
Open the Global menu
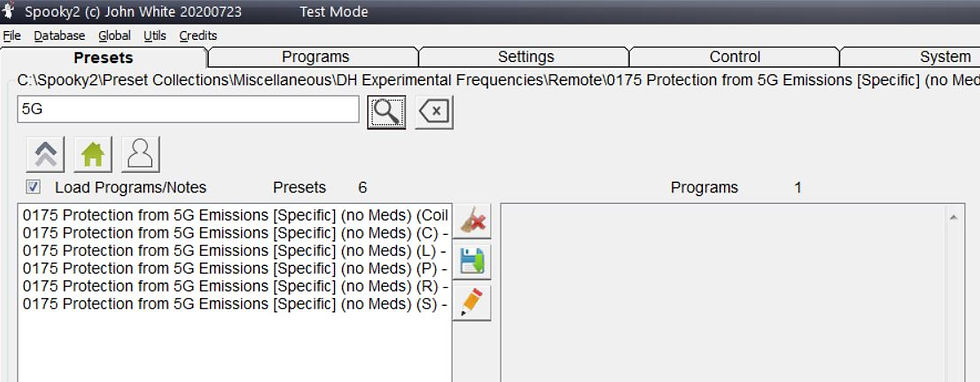tap(114, 36)
